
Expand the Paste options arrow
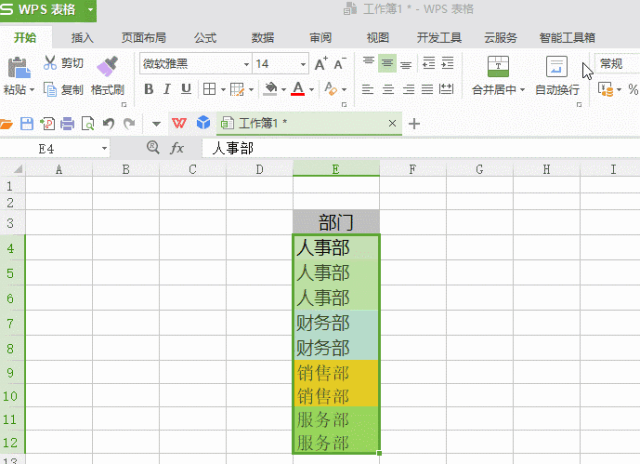32,89
